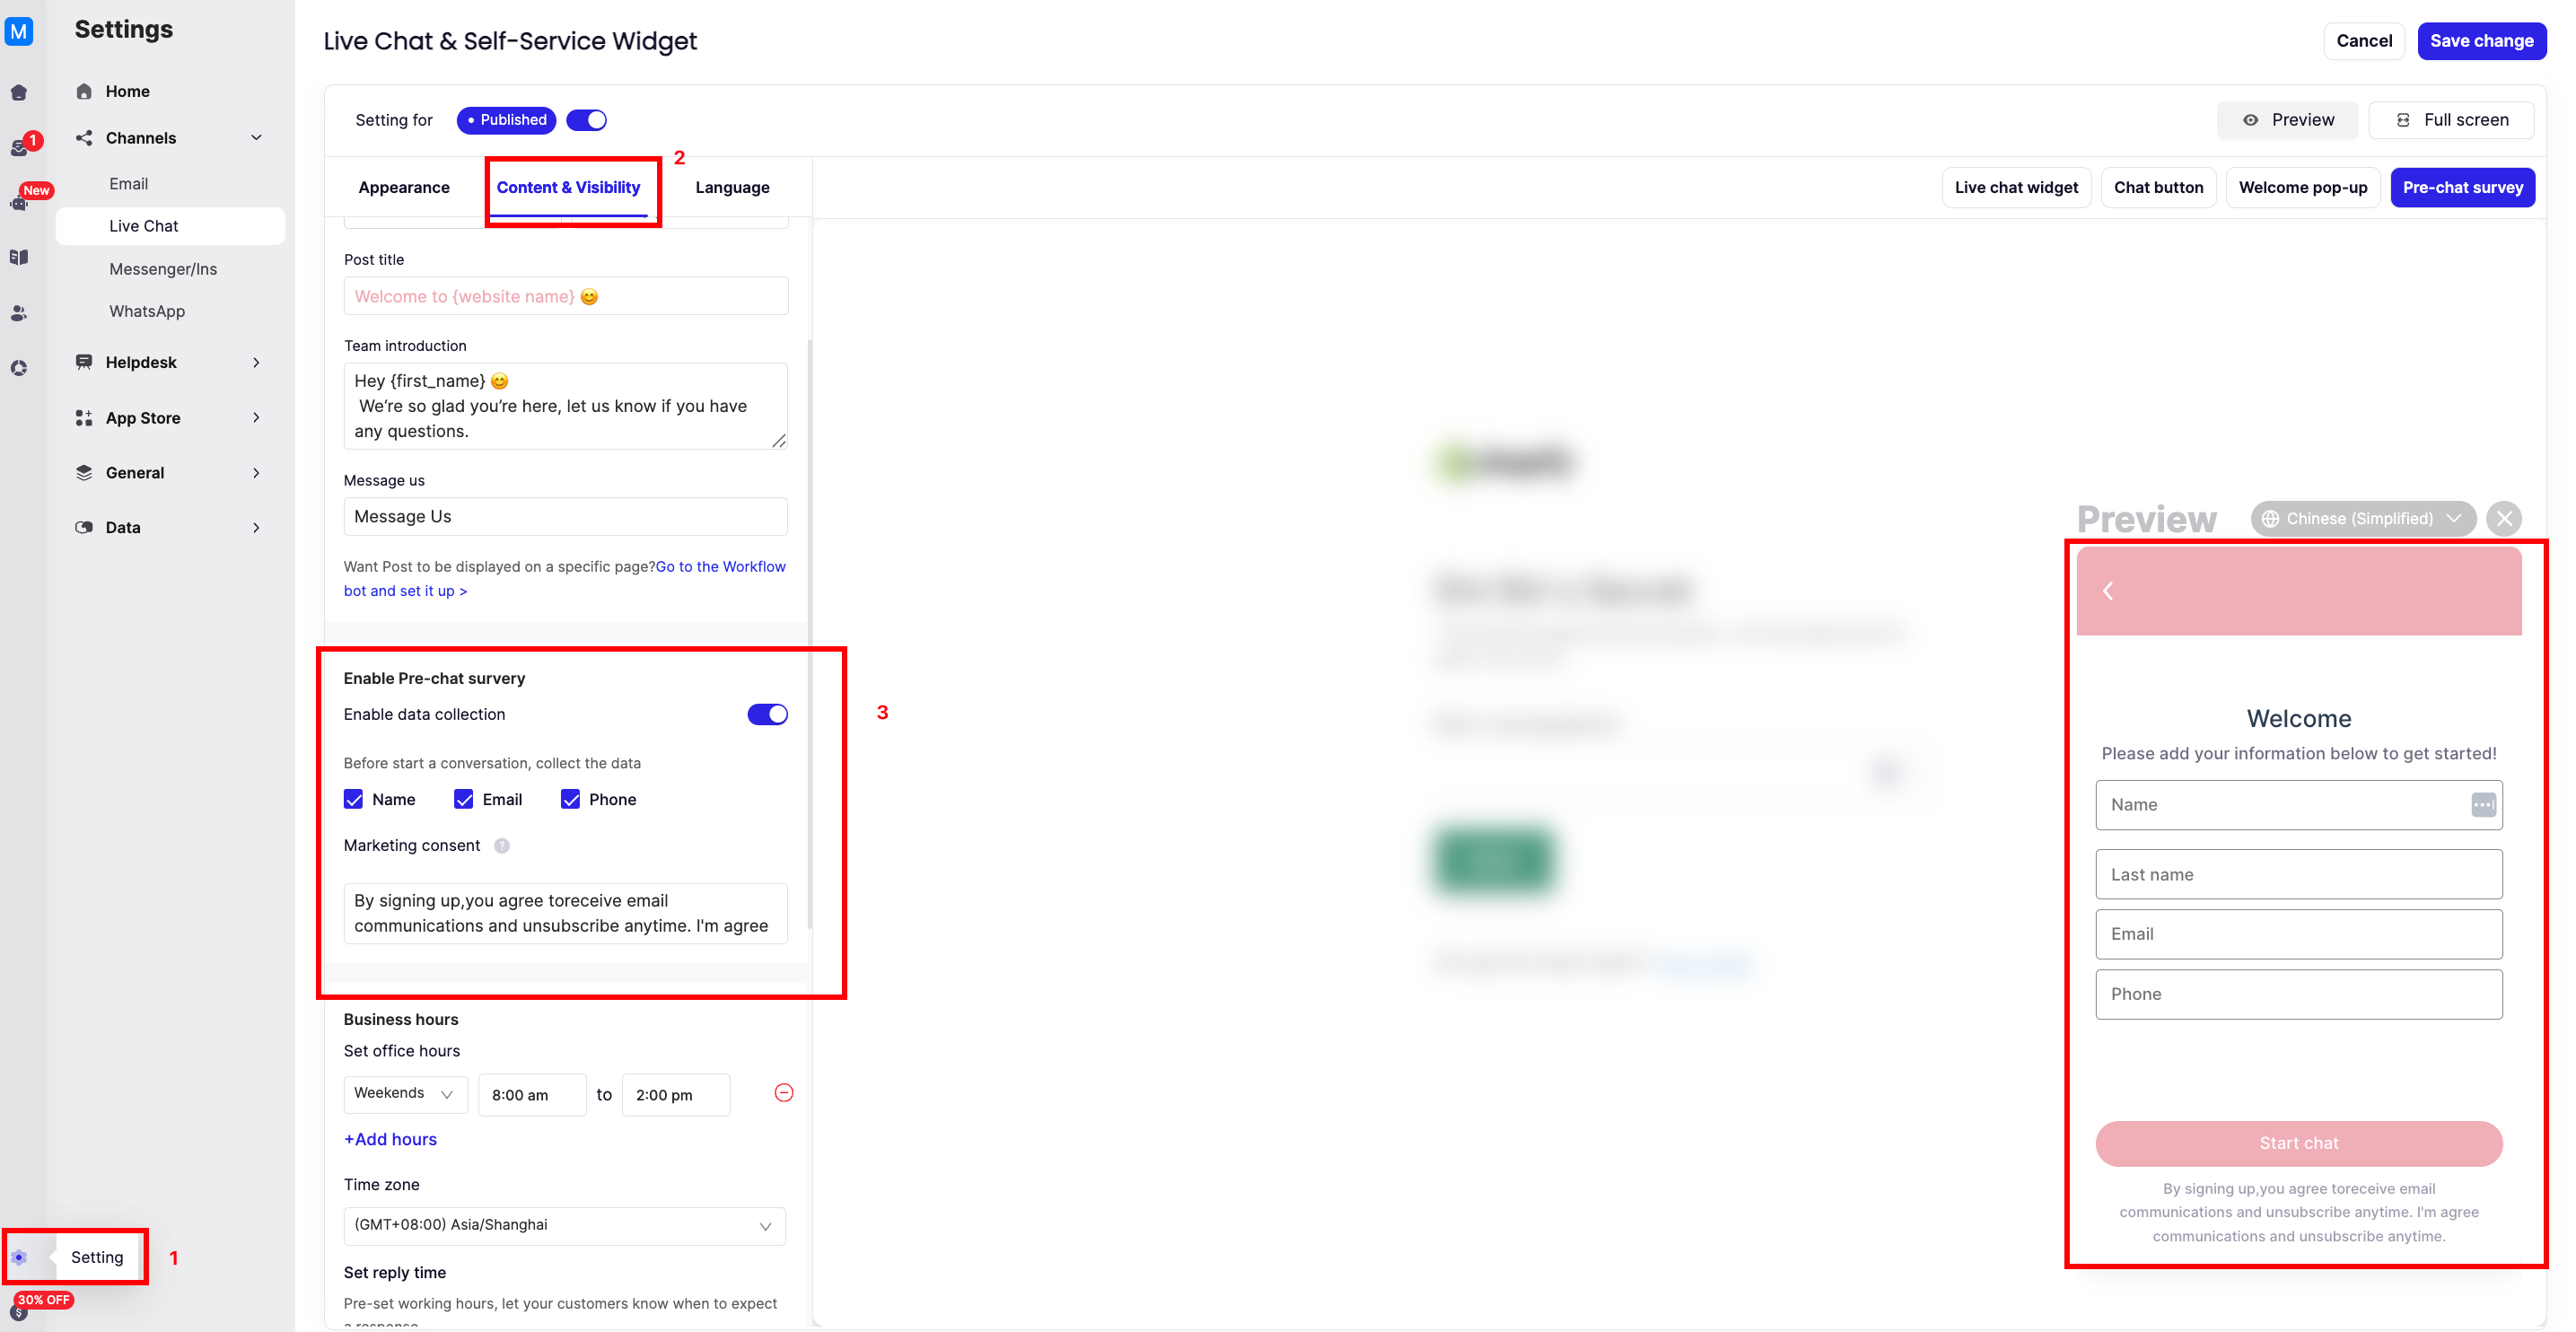Screen dimensions: 2576x1332
Task: Select the Chat button preview tab
Action: [2158, 187]
